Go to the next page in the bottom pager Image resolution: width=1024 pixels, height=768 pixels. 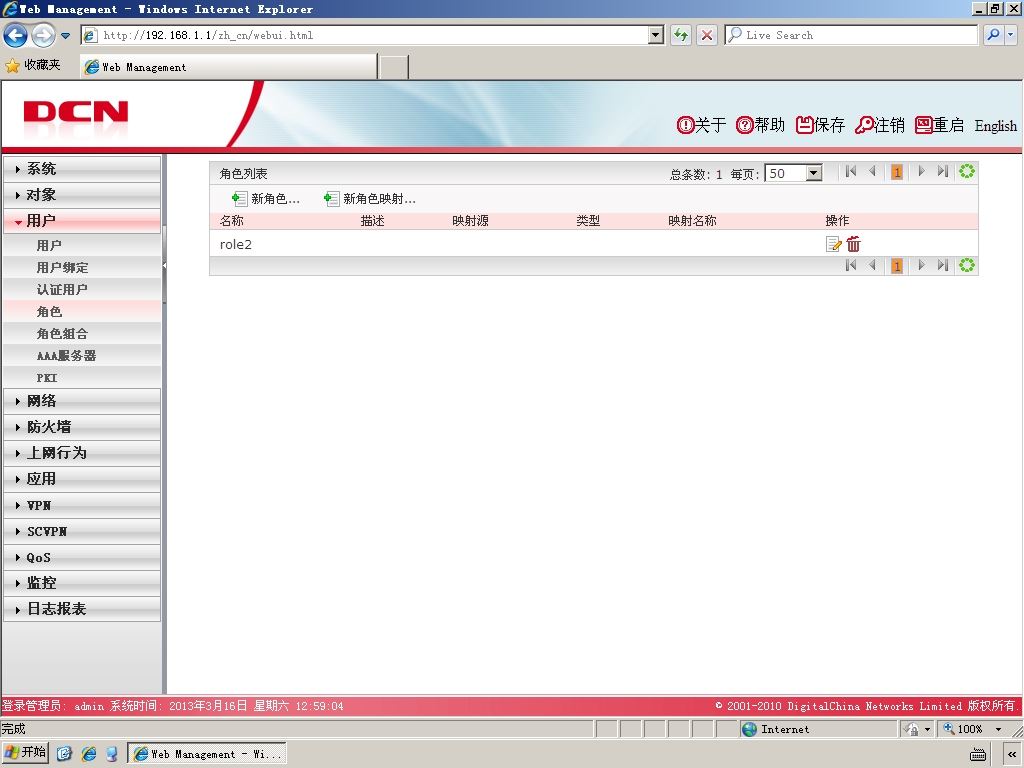921,265
